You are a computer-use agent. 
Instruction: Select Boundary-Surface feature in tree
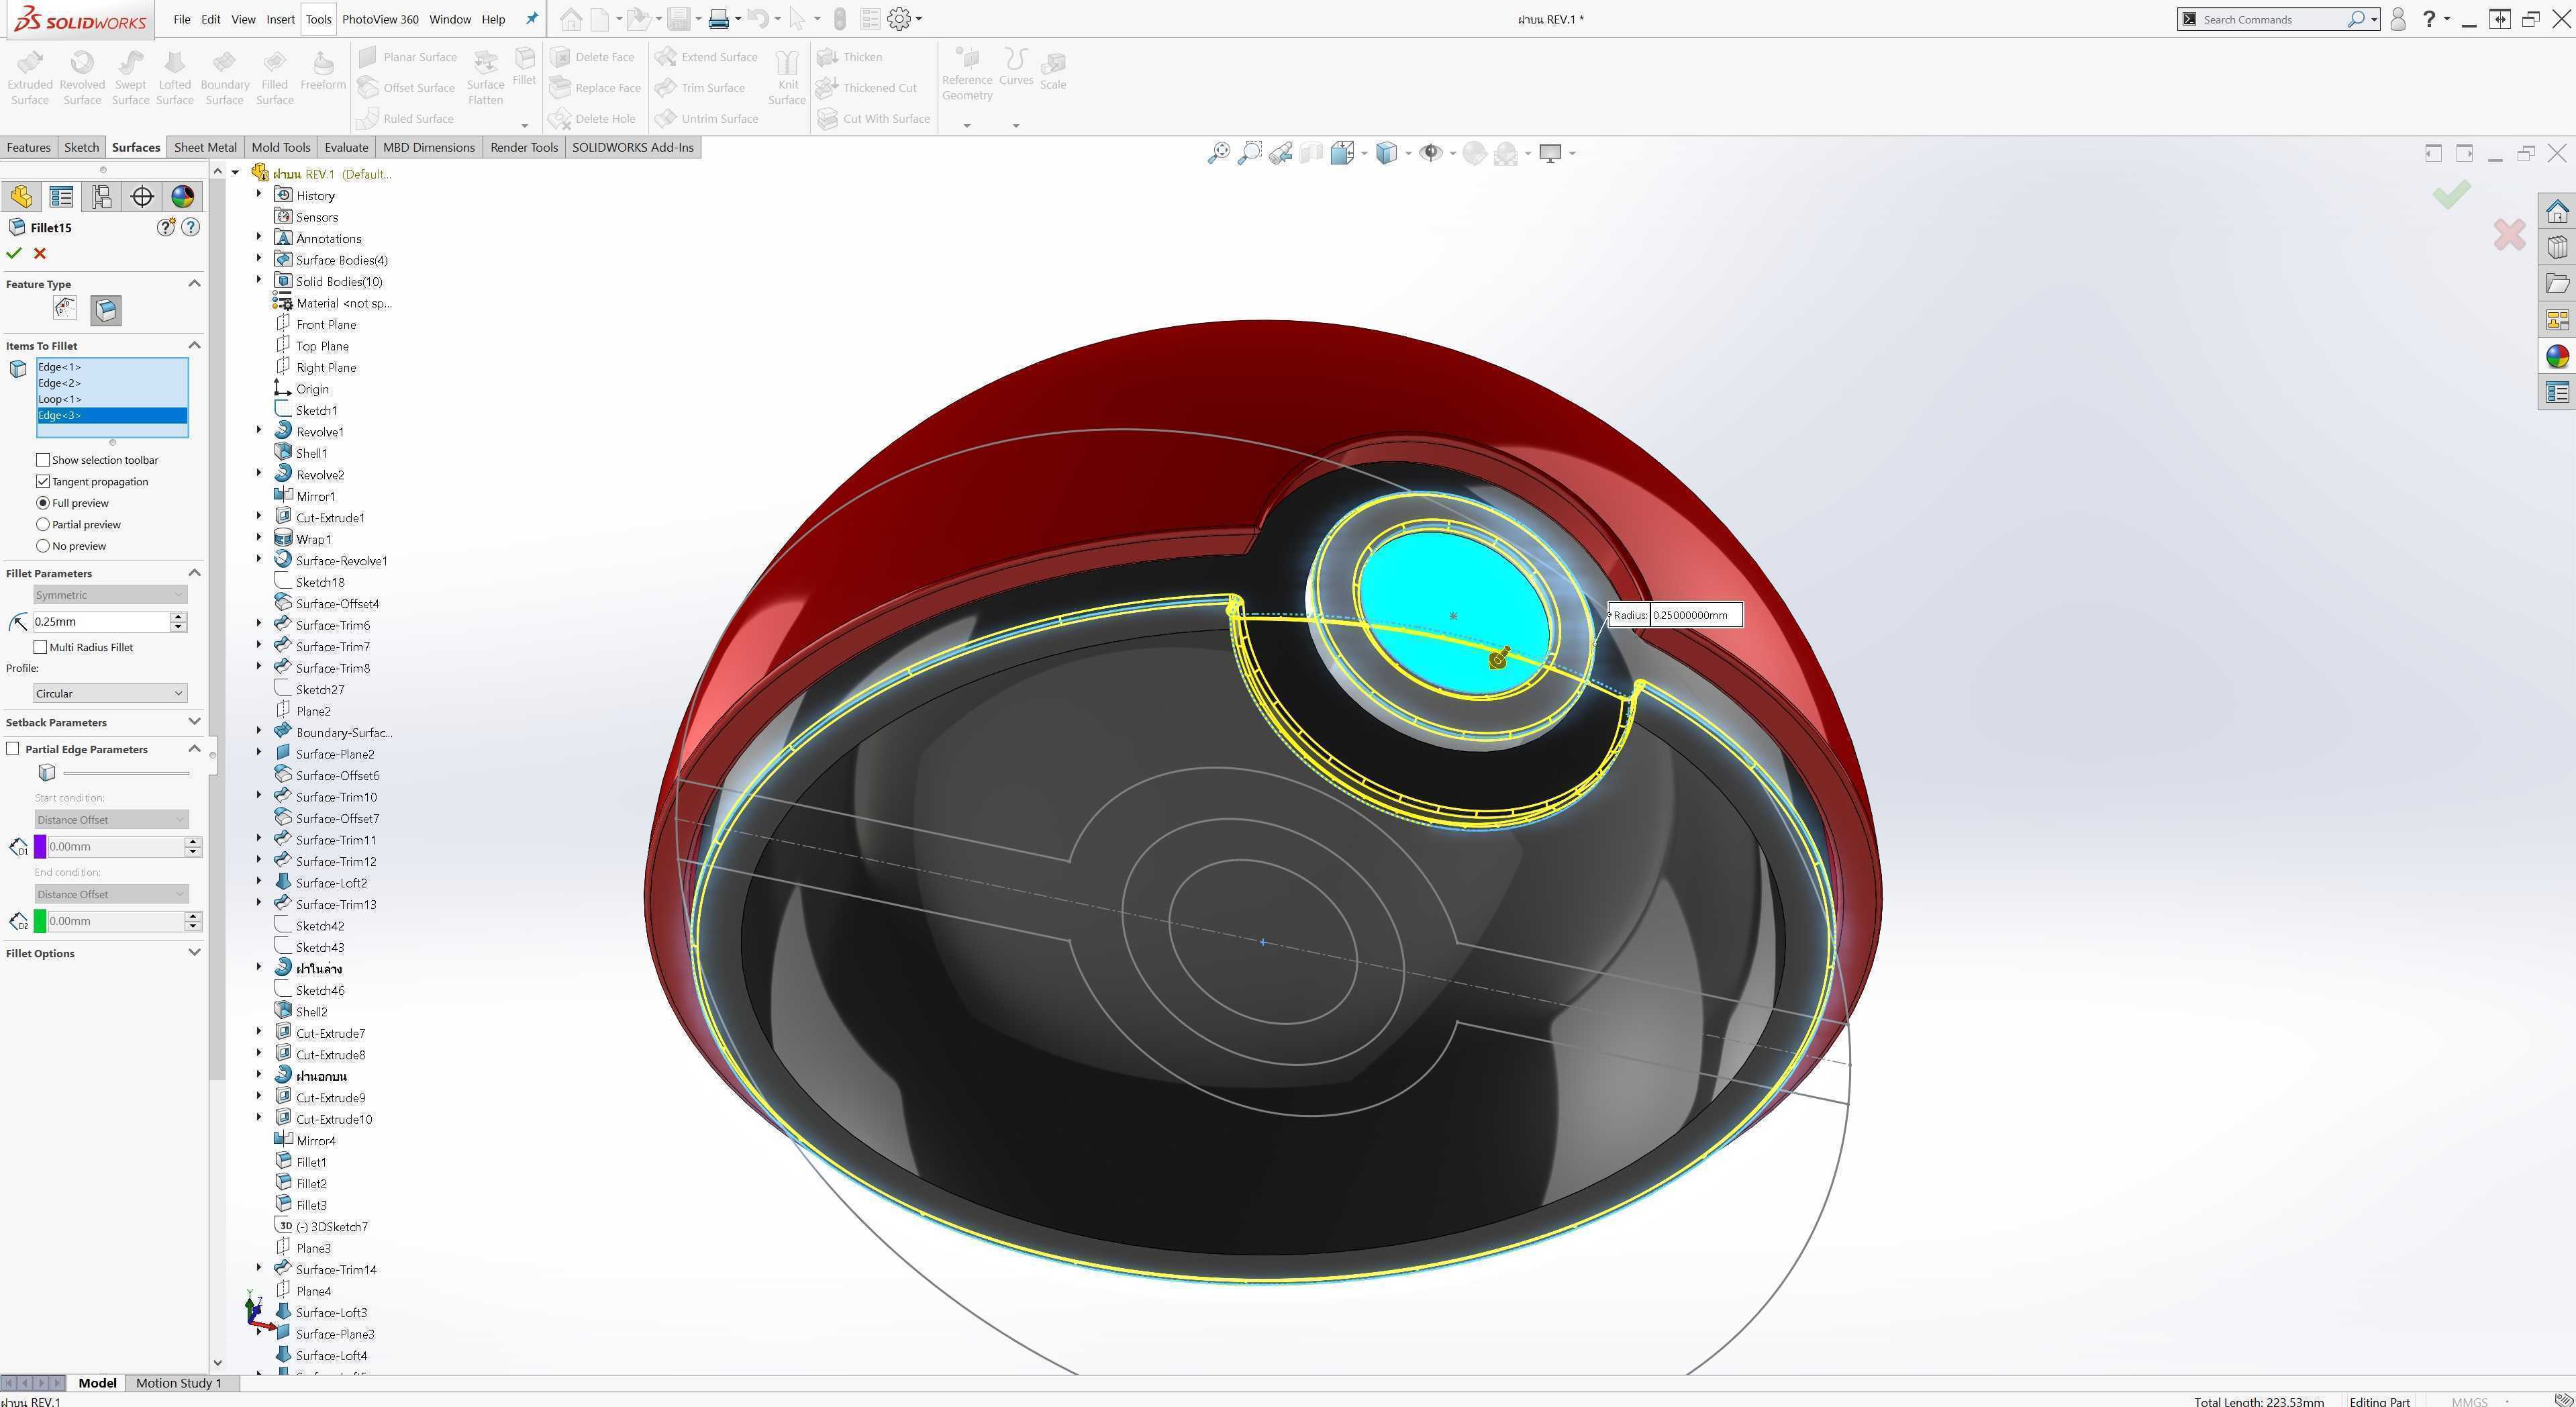(x=343, y=732)
